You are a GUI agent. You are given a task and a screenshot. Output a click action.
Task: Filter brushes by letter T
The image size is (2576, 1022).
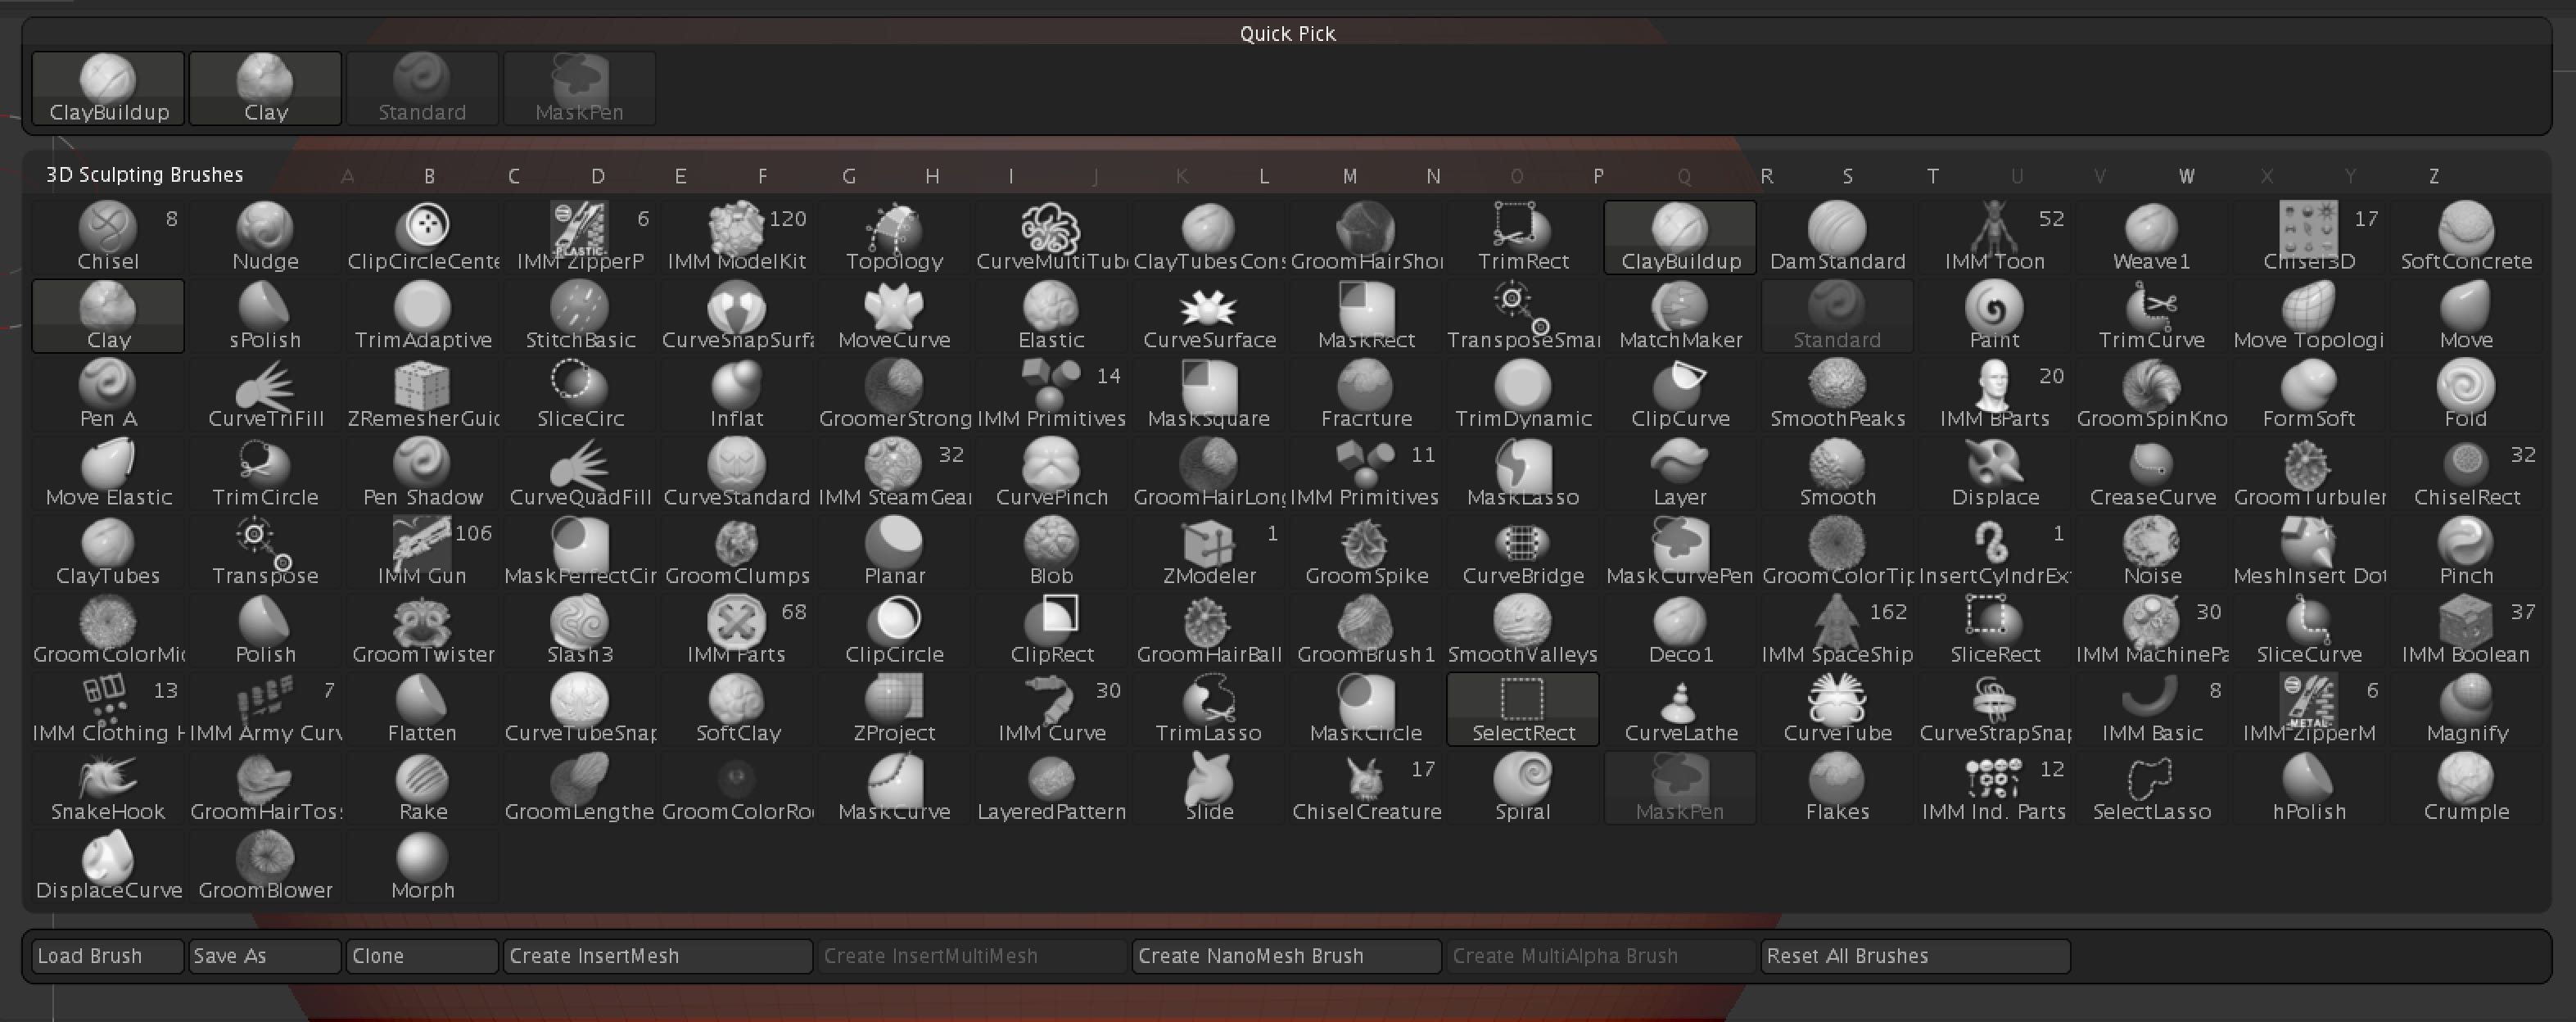pos(1933,176)
